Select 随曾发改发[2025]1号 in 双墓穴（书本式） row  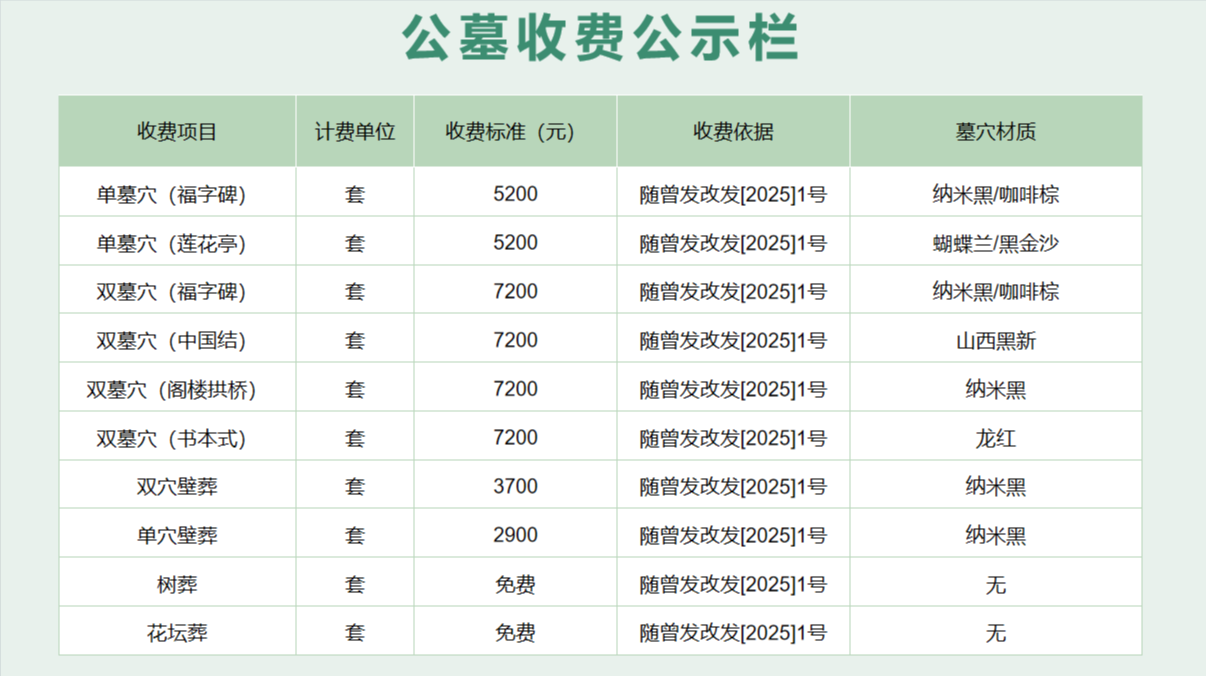733,436
